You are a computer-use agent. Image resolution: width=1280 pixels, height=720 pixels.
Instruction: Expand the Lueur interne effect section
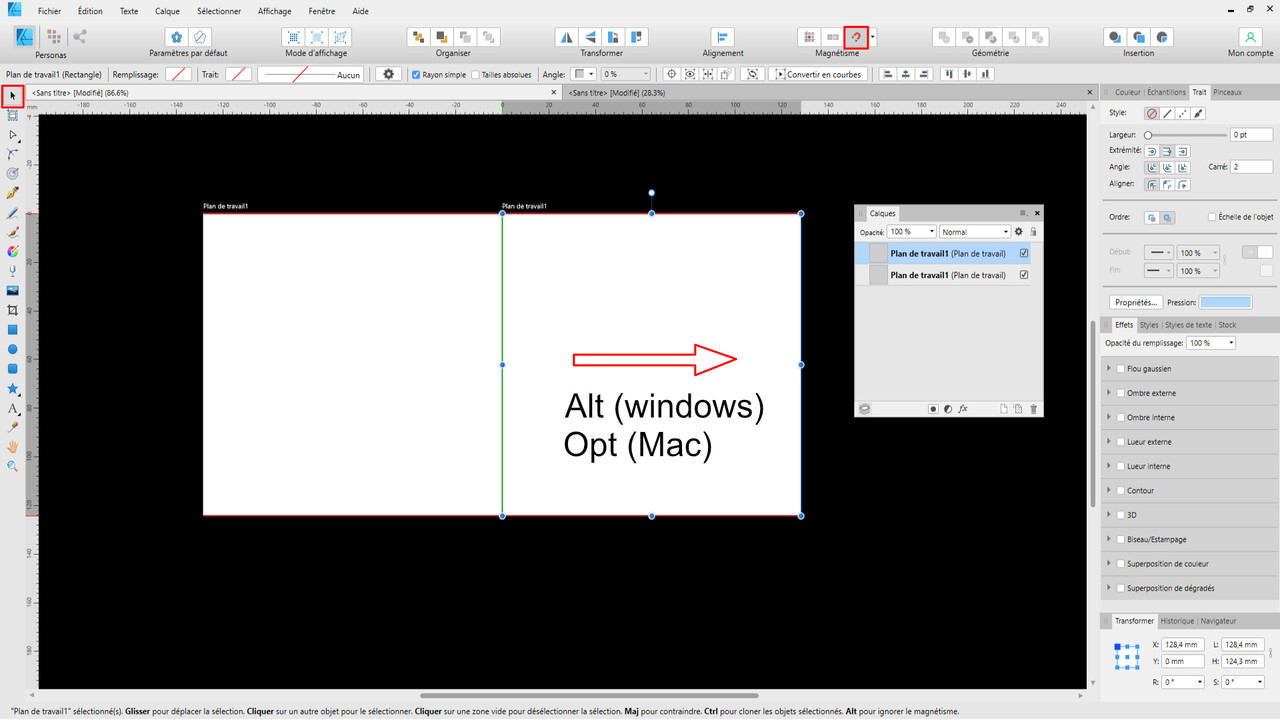point(1109,467)
